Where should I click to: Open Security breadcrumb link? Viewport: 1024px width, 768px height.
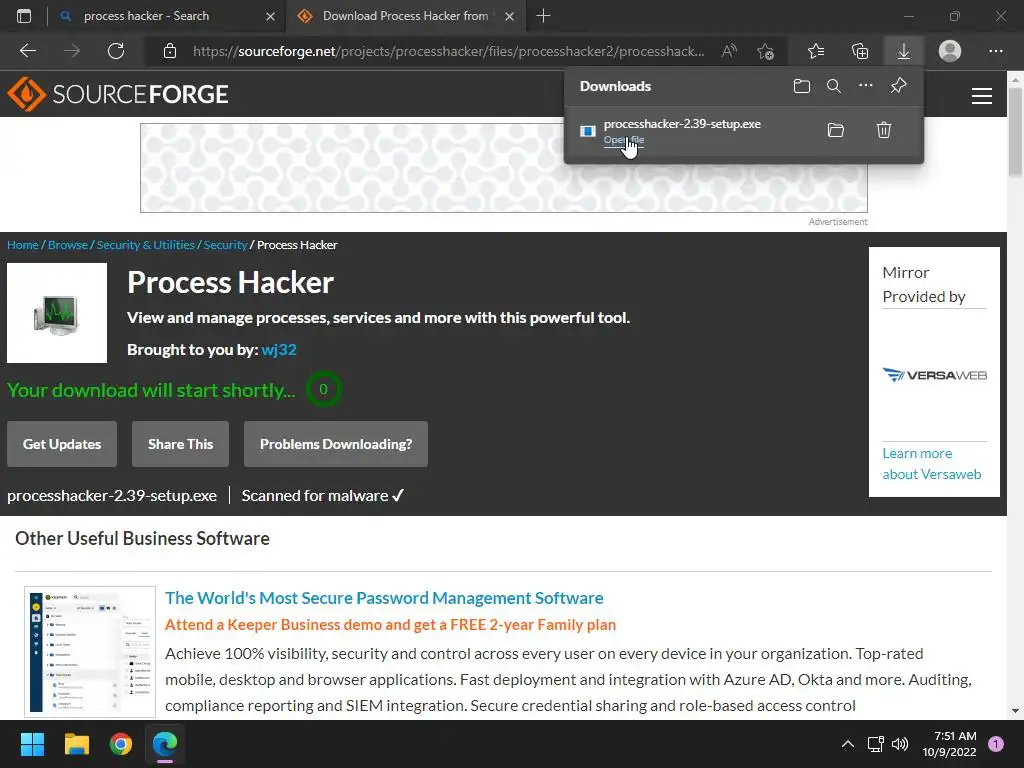coord(225,245)
